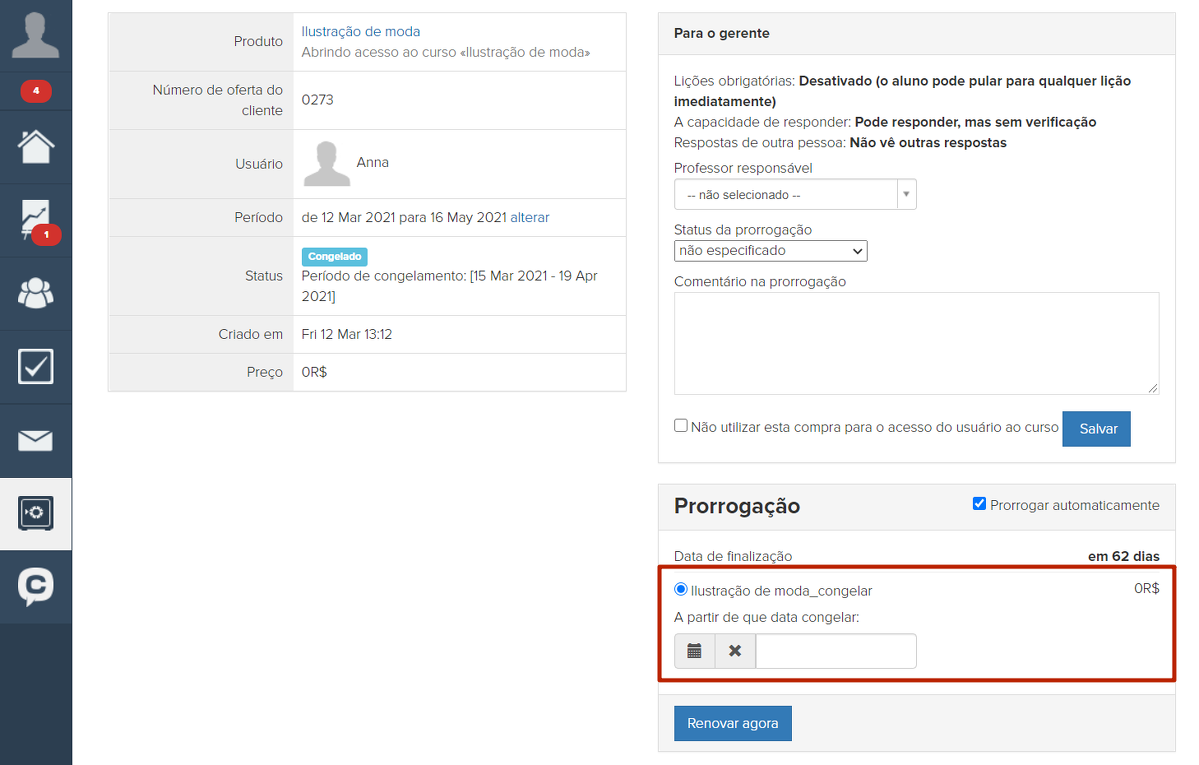Select Ilustração de moda_congelar radio option
The height and width of the screenshot is (765, 1199).
pyautogui.click(x=681, y=590)
